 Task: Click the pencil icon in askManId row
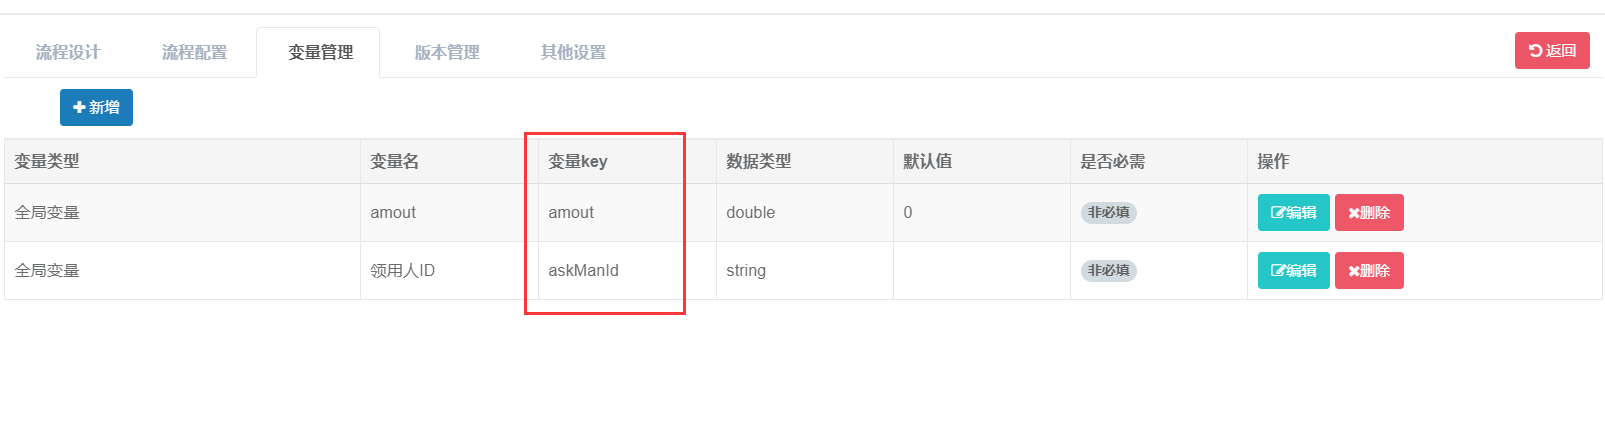point(1278,271)
